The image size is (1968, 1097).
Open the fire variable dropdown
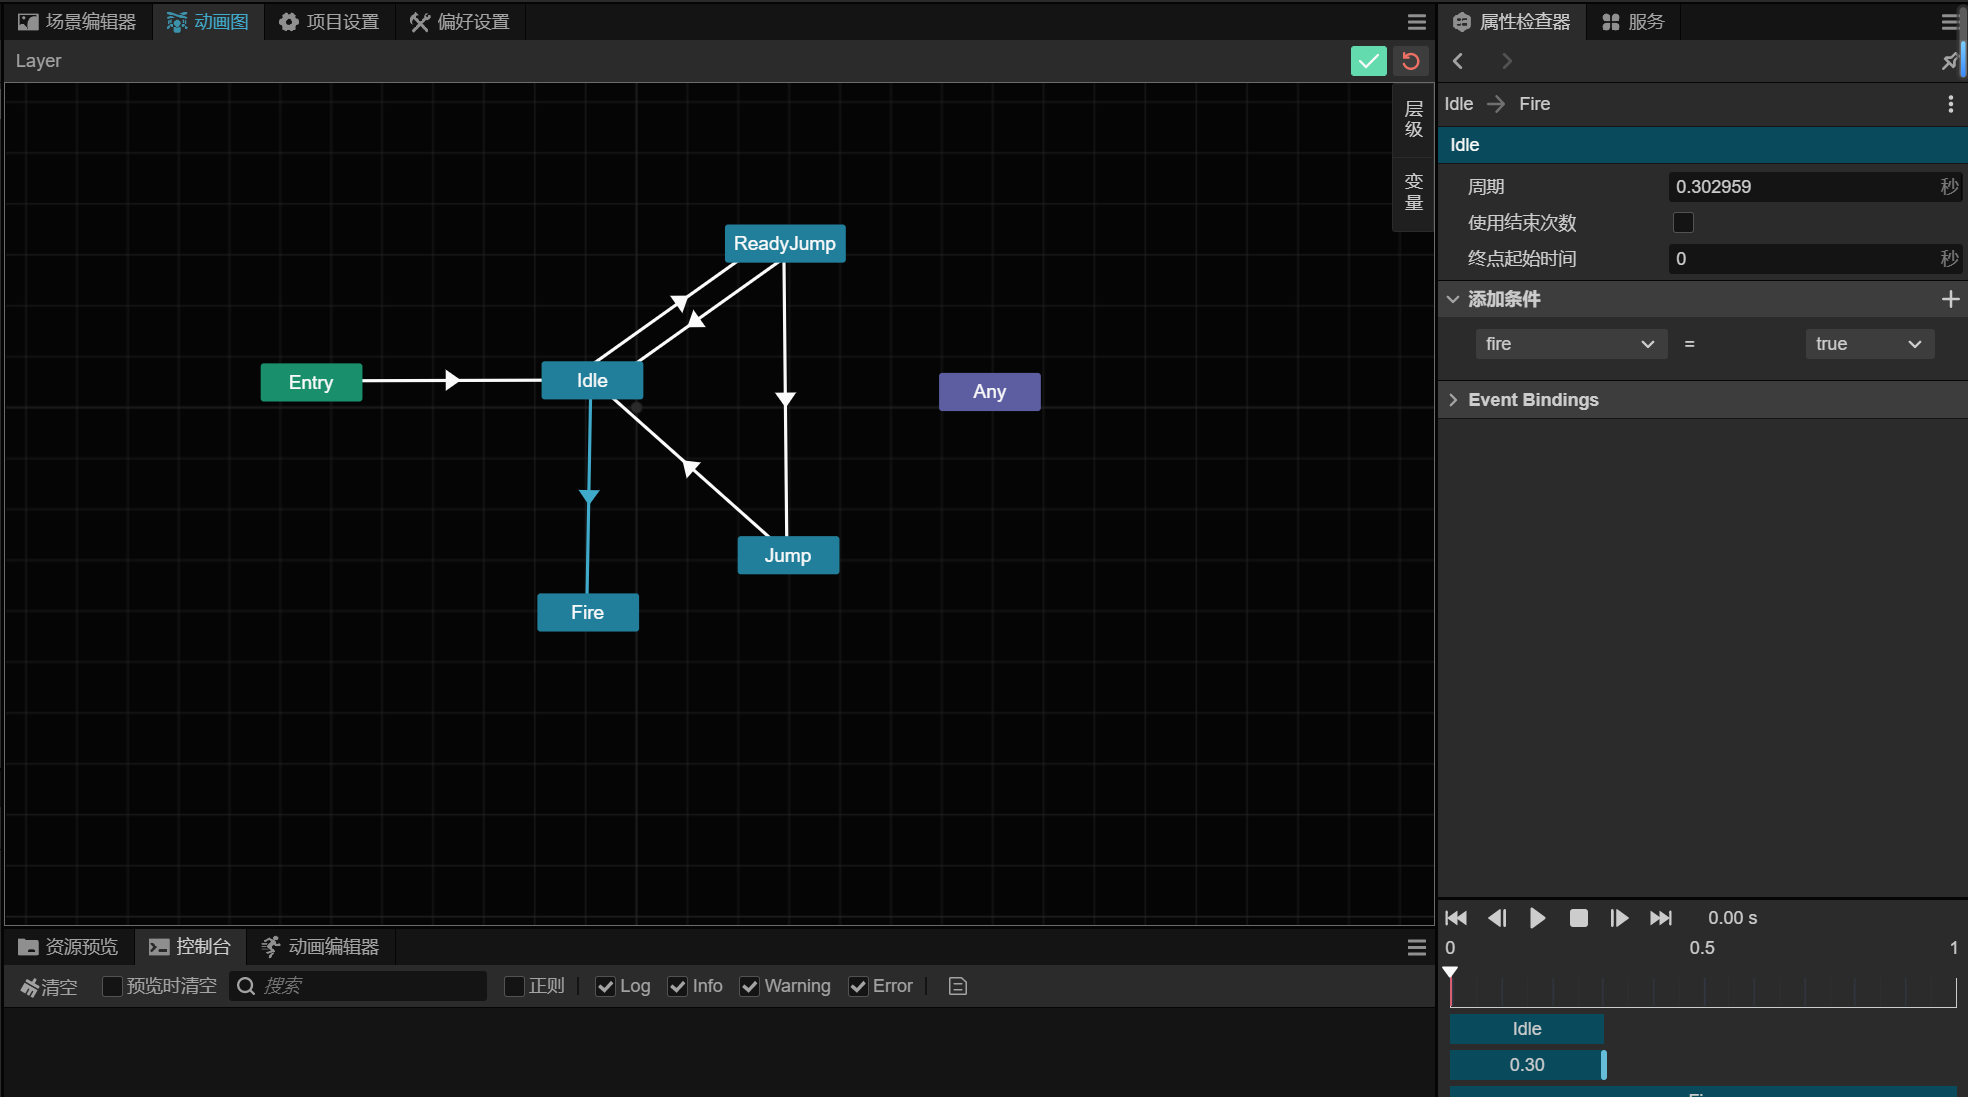pyautogui.click(x=1570, y=344)
